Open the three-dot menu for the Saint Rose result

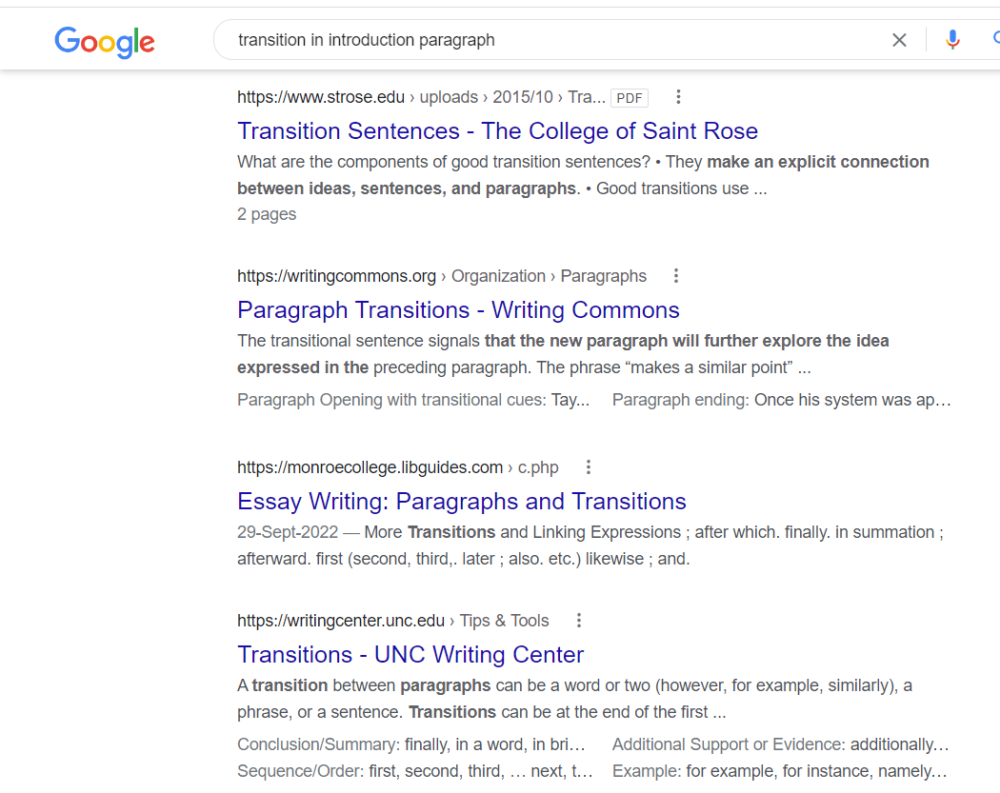(x=679, y=96)
